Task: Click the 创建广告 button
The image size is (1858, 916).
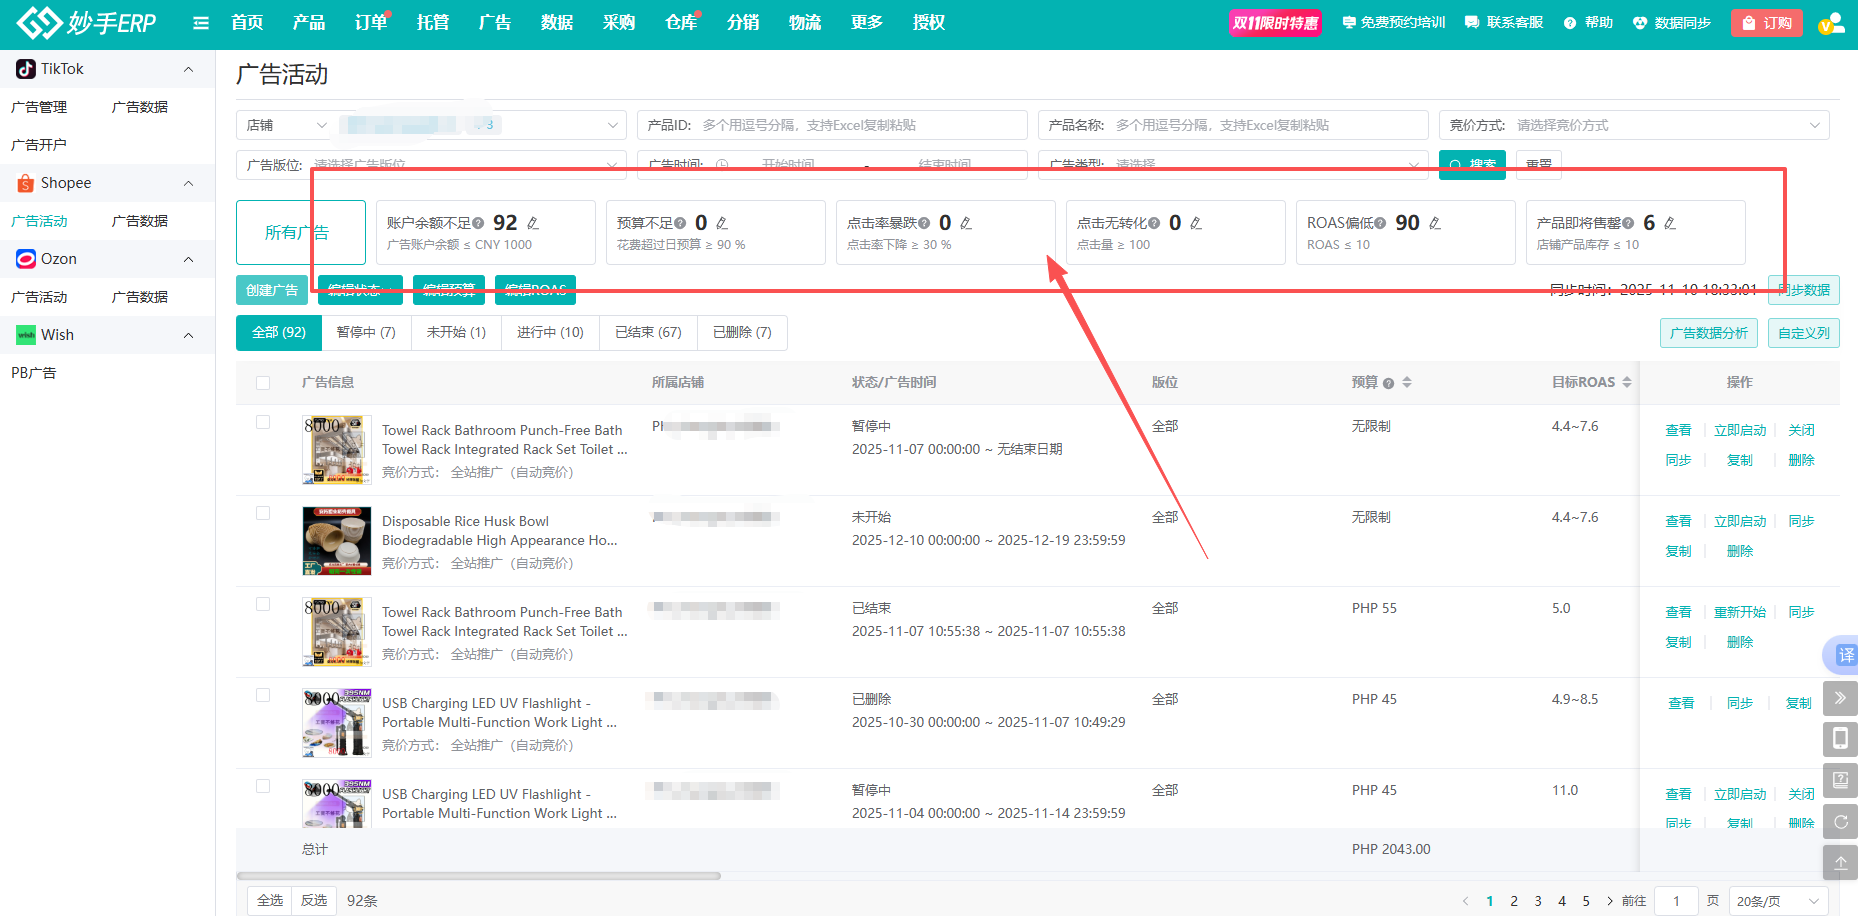Action: [x=272, y=290]
